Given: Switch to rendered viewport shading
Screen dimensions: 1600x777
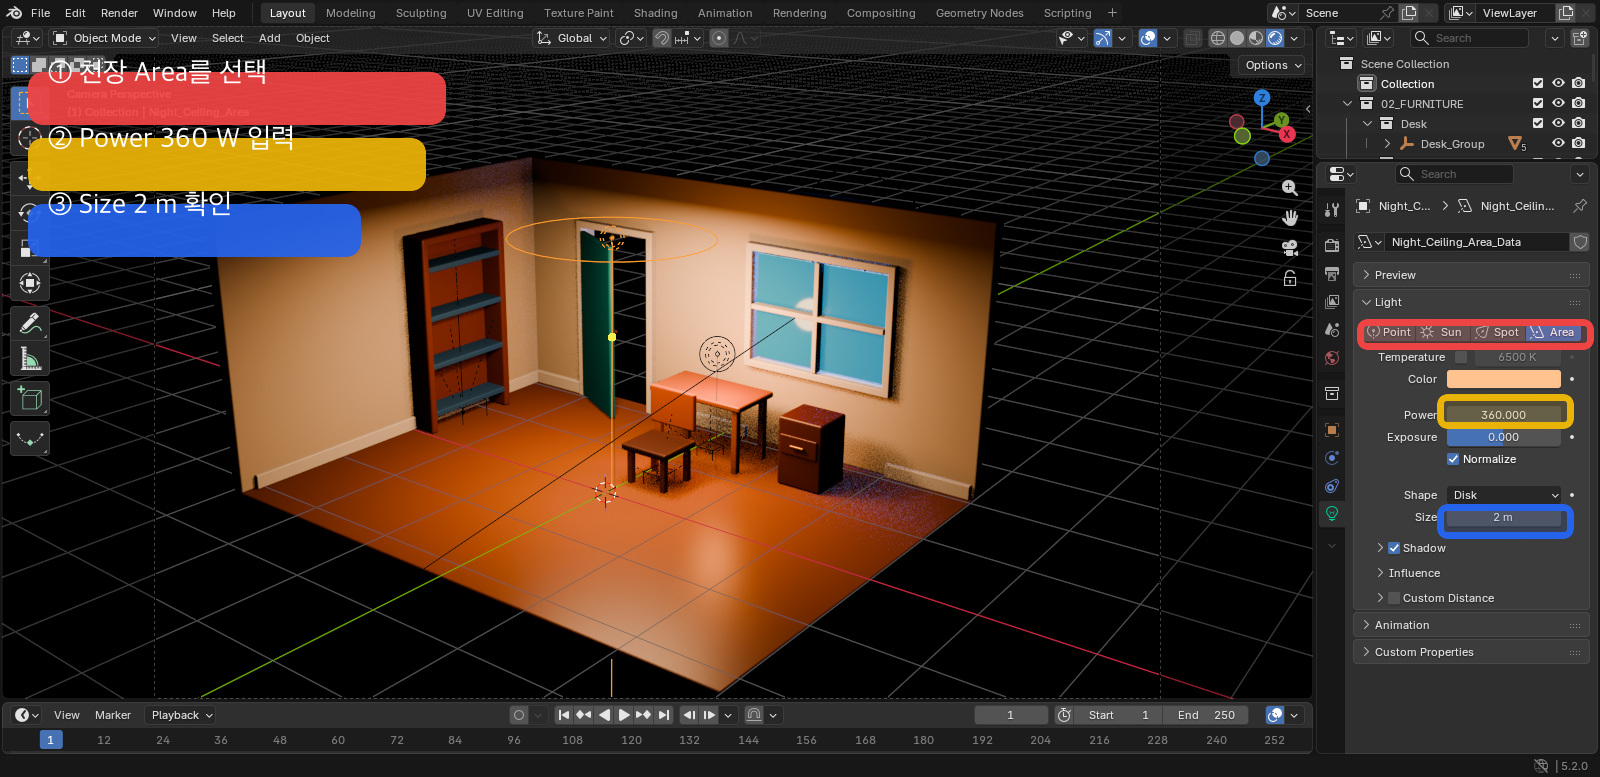Looking at the screenshot, I should point(1275,38).
